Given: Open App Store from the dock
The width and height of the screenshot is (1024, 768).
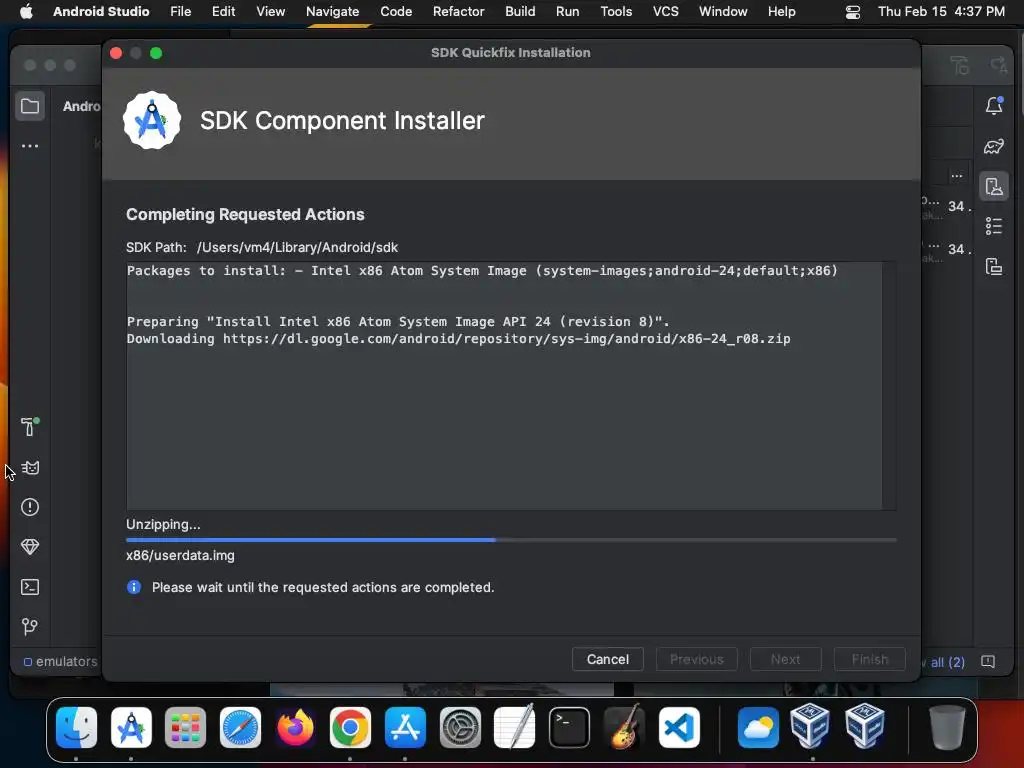Looking at the screenshot, I should pos(405,728).
